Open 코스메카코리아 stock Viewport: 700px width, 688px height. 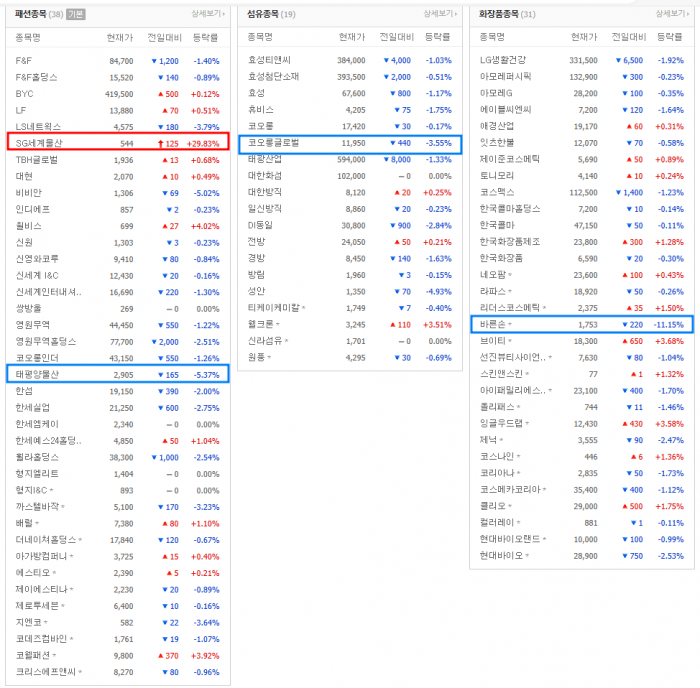pyautogui.click(x=510, y=489)
